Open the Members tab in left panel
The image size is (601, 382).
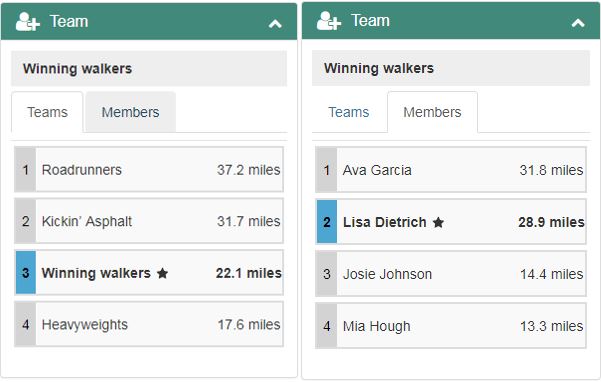[x=130, y=112]
